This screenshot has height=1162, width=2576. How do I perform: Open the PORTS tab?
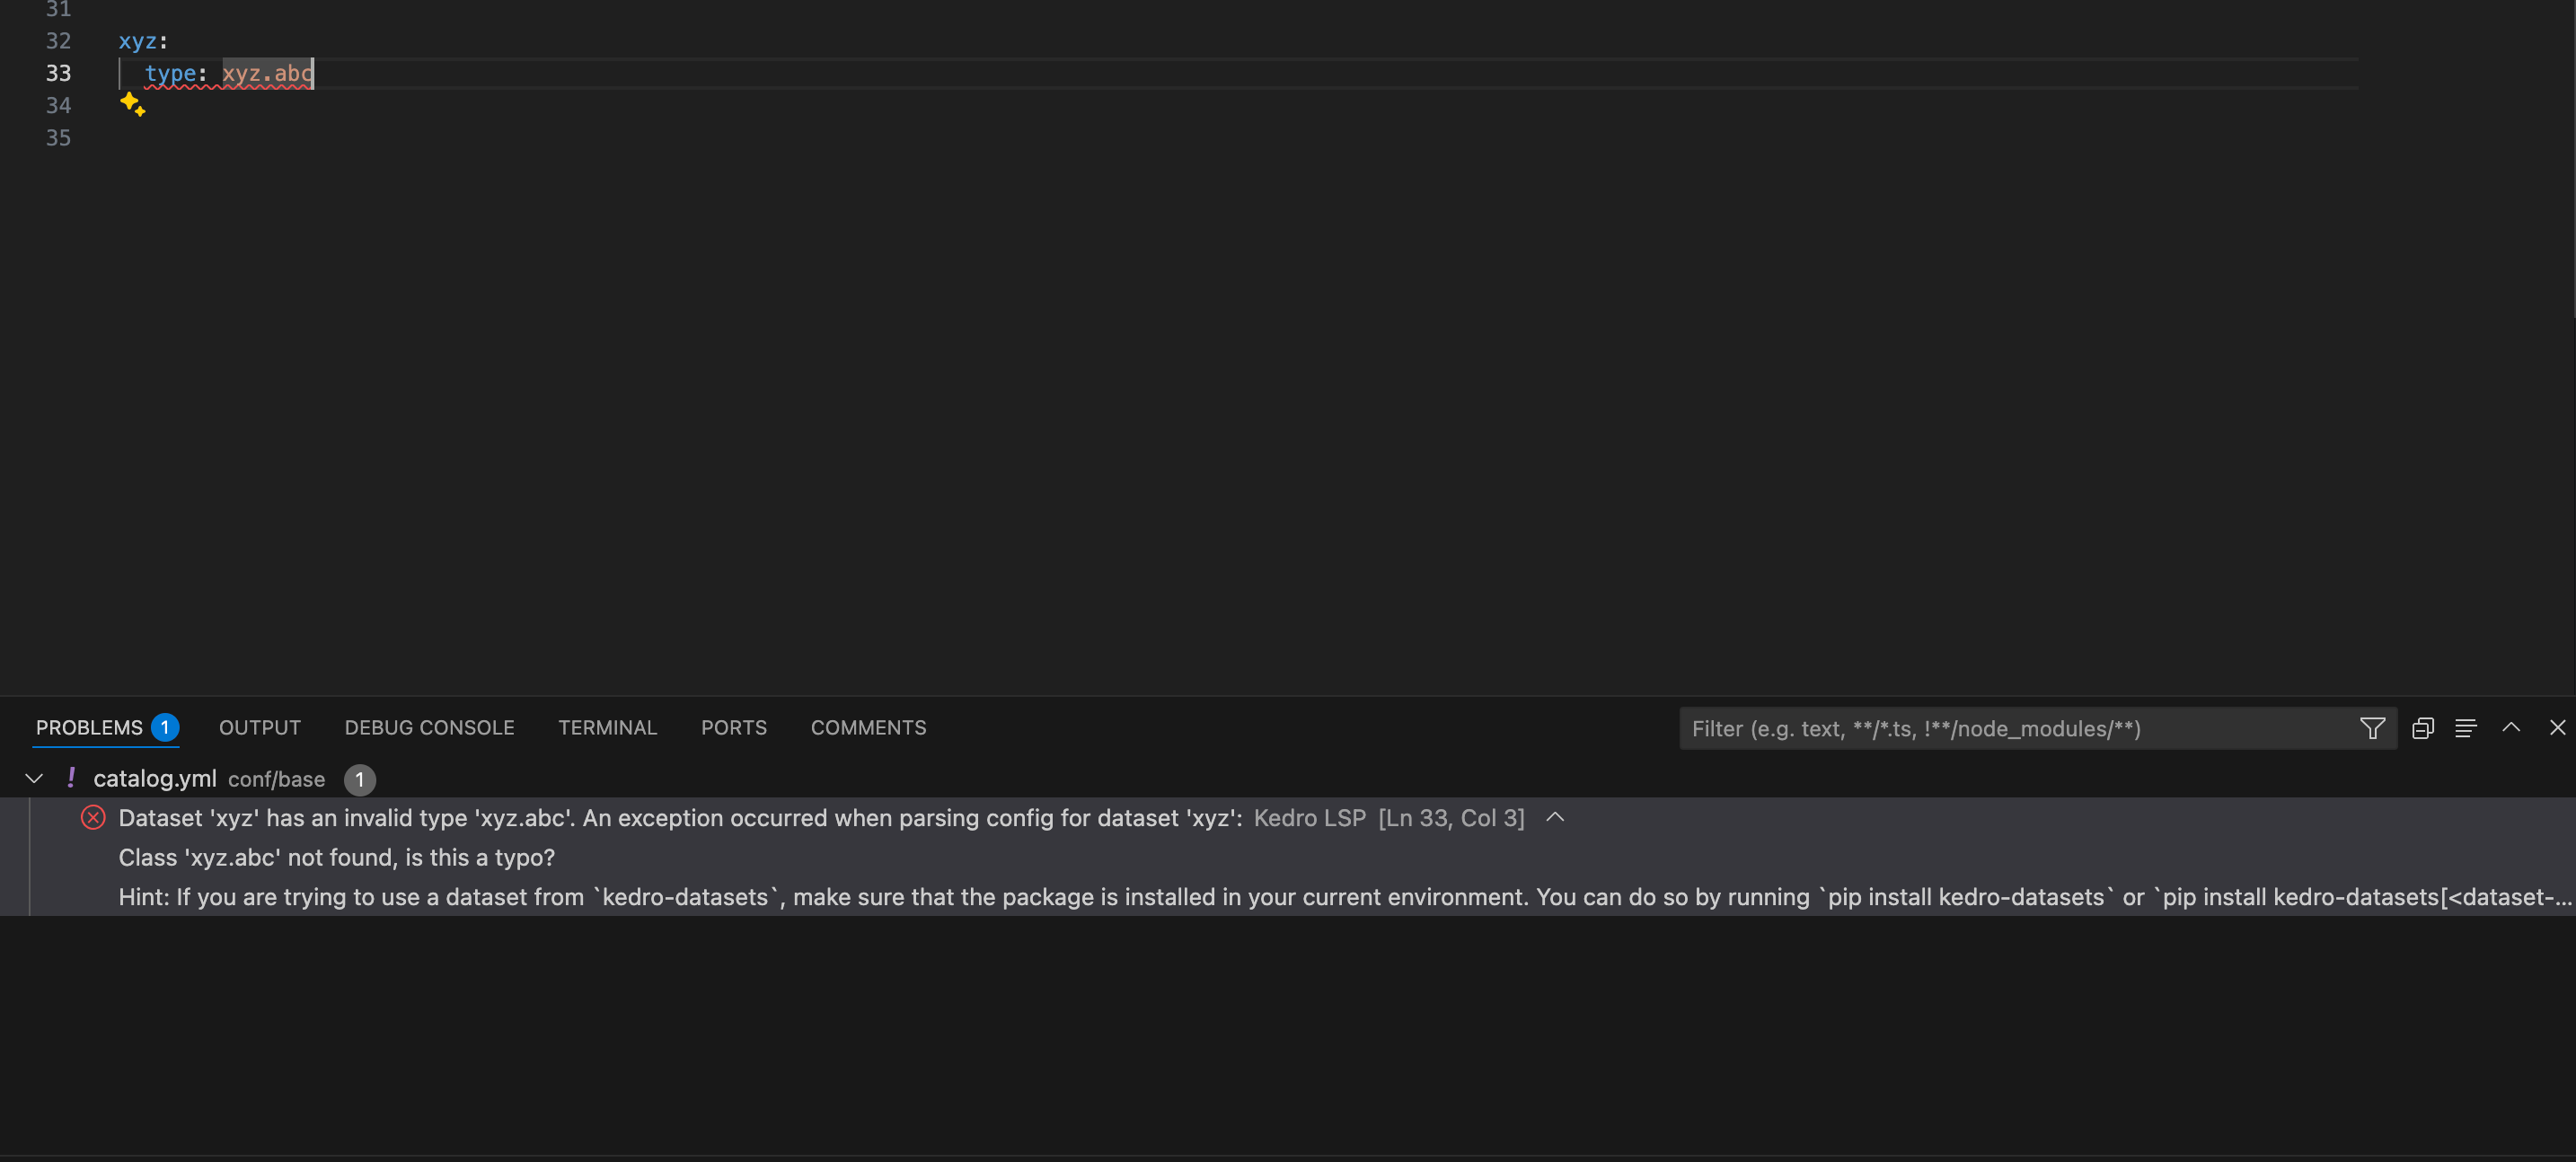pos(733,728)
